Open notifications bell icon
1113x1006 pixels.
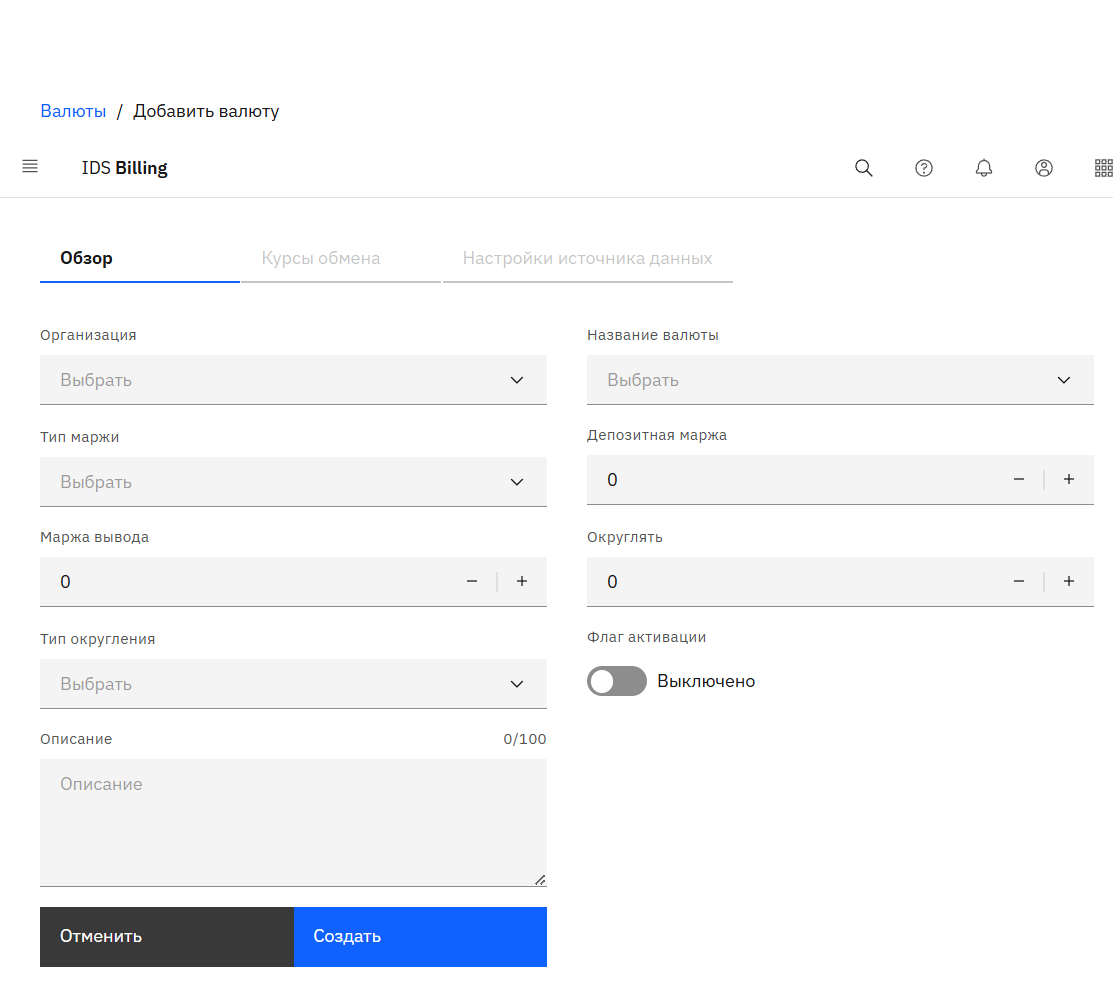click(x=984, y=168)
